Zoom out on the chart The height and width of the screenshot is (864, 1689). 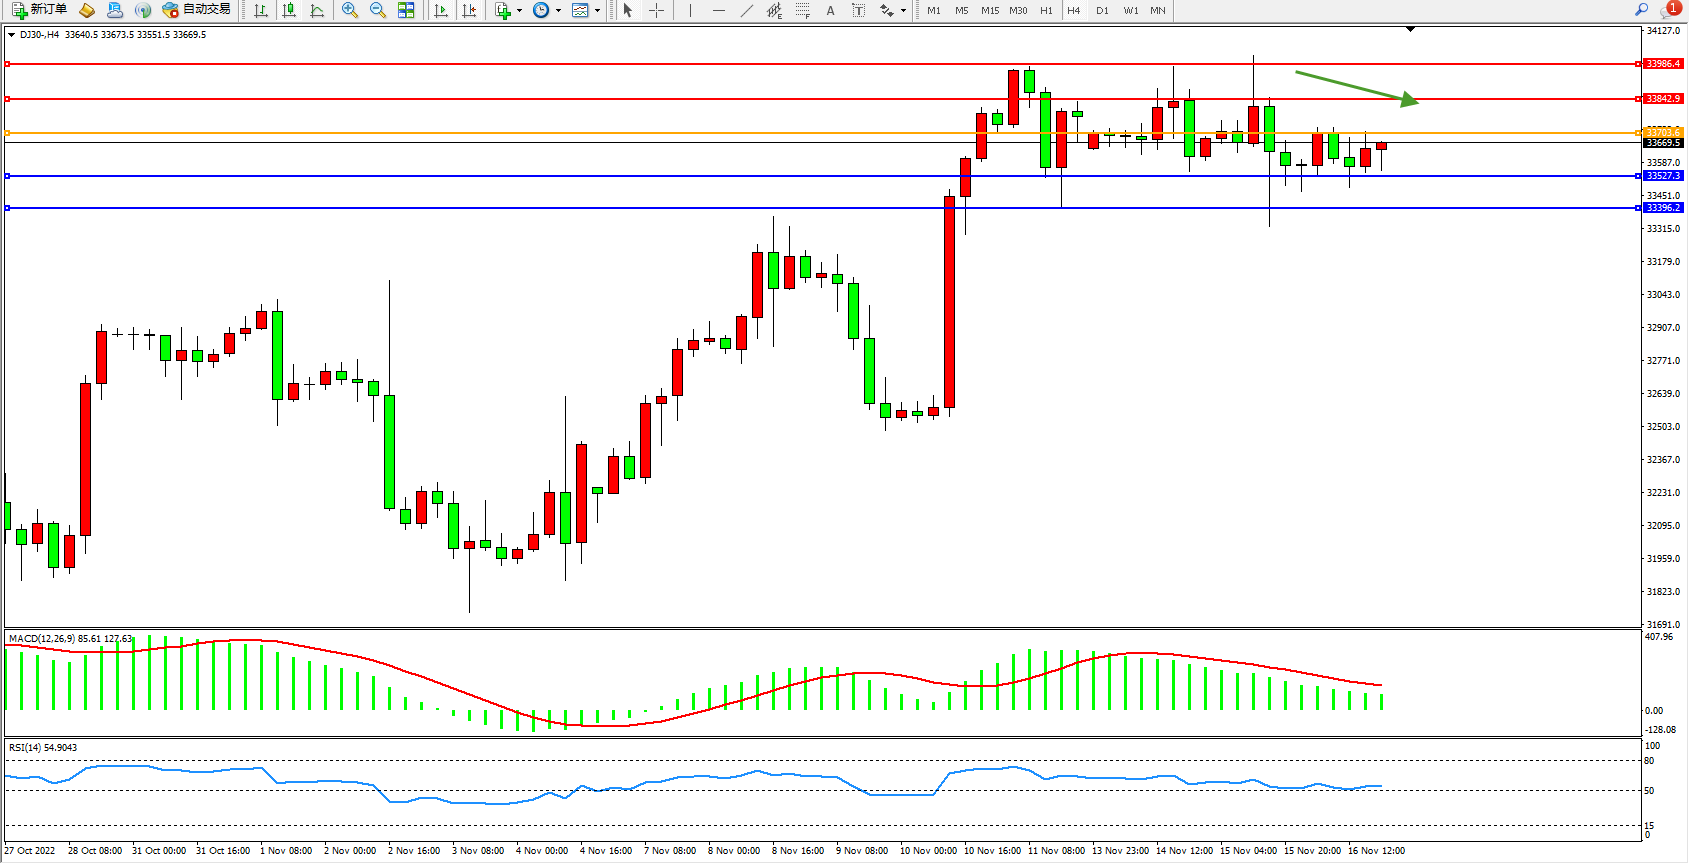[378, 10]
